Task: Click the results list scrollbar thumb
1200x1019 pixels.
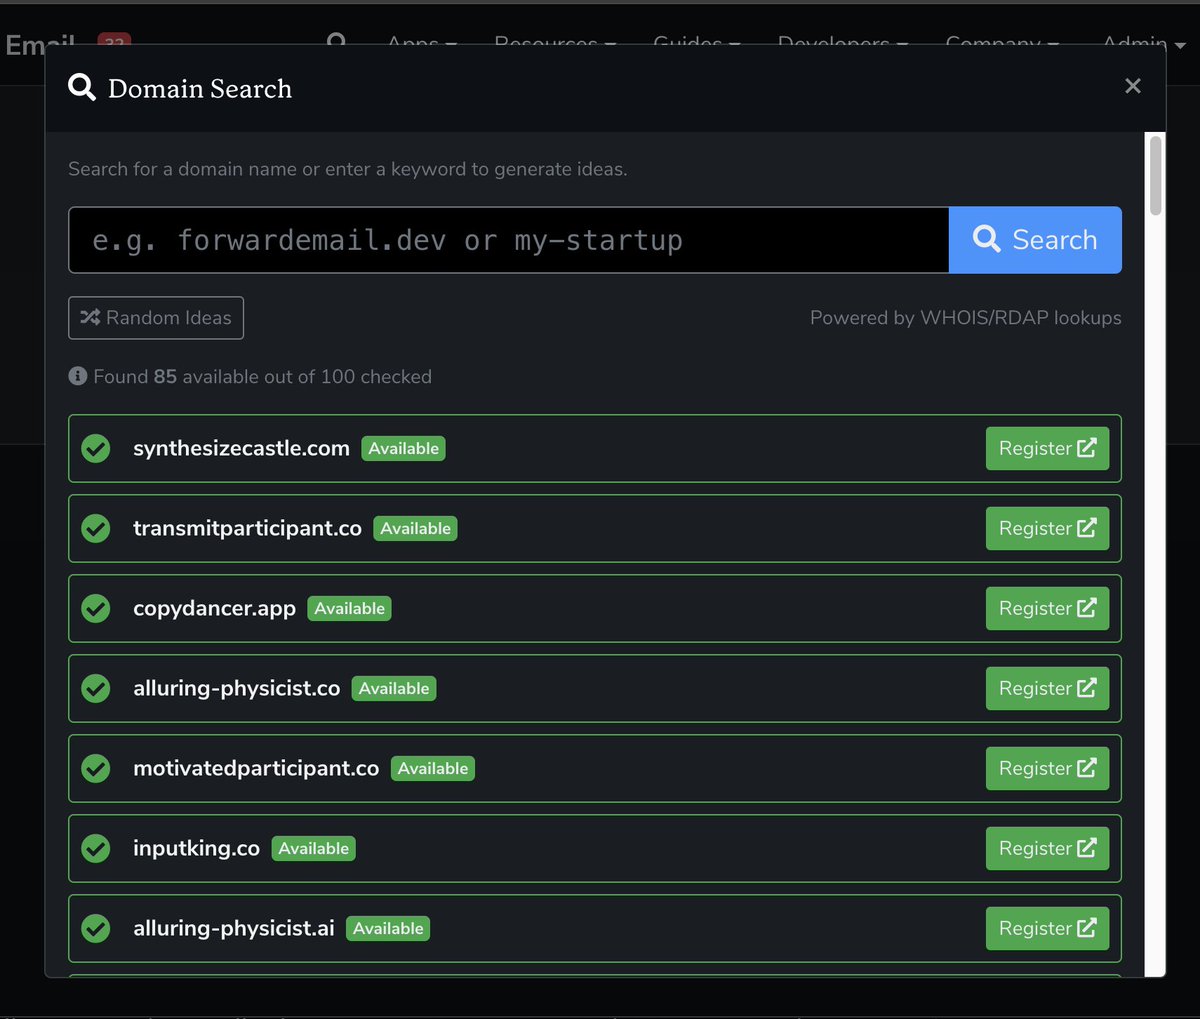Action: (1156, 176)
